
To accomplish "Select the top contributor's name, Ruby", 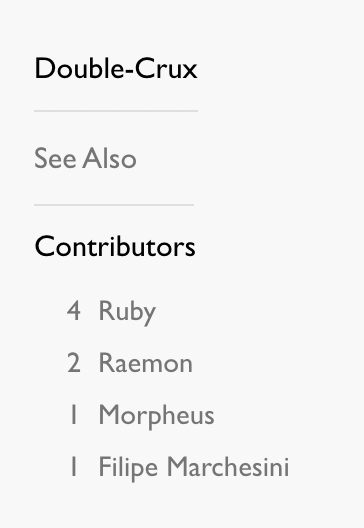I will point(127,311).
